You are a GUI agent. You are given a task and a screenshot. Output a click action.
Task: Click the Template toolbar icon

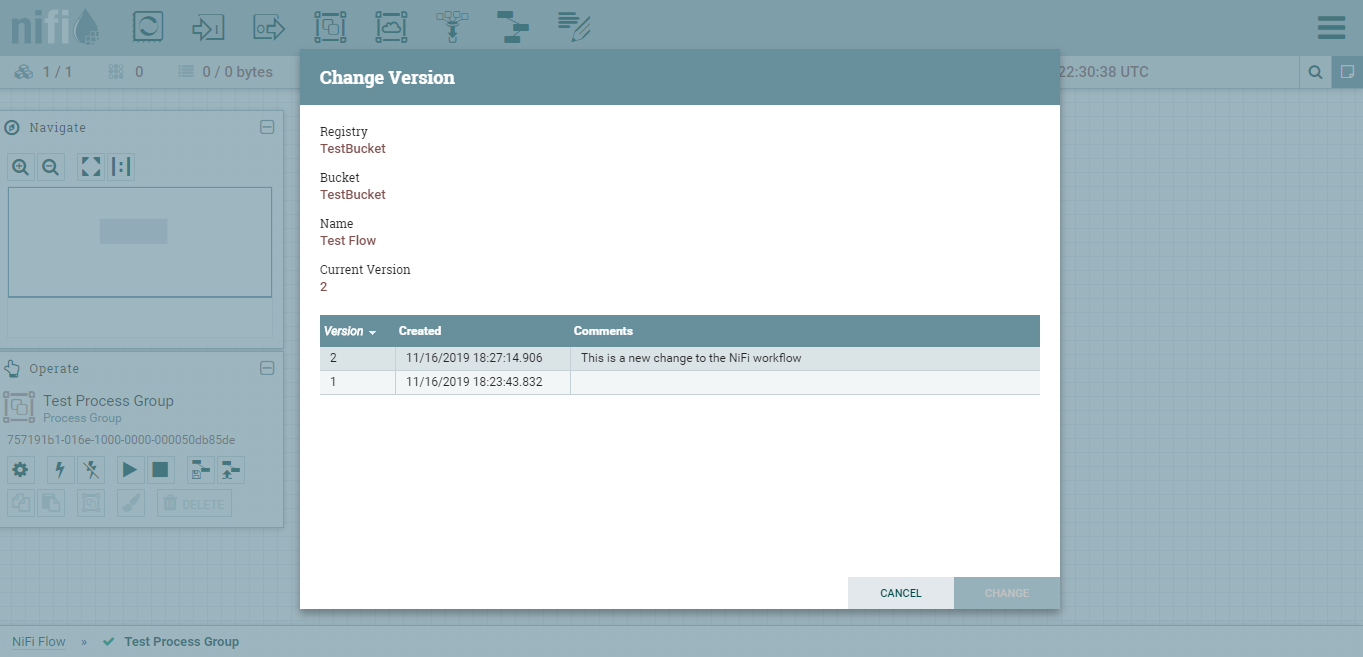513,27
